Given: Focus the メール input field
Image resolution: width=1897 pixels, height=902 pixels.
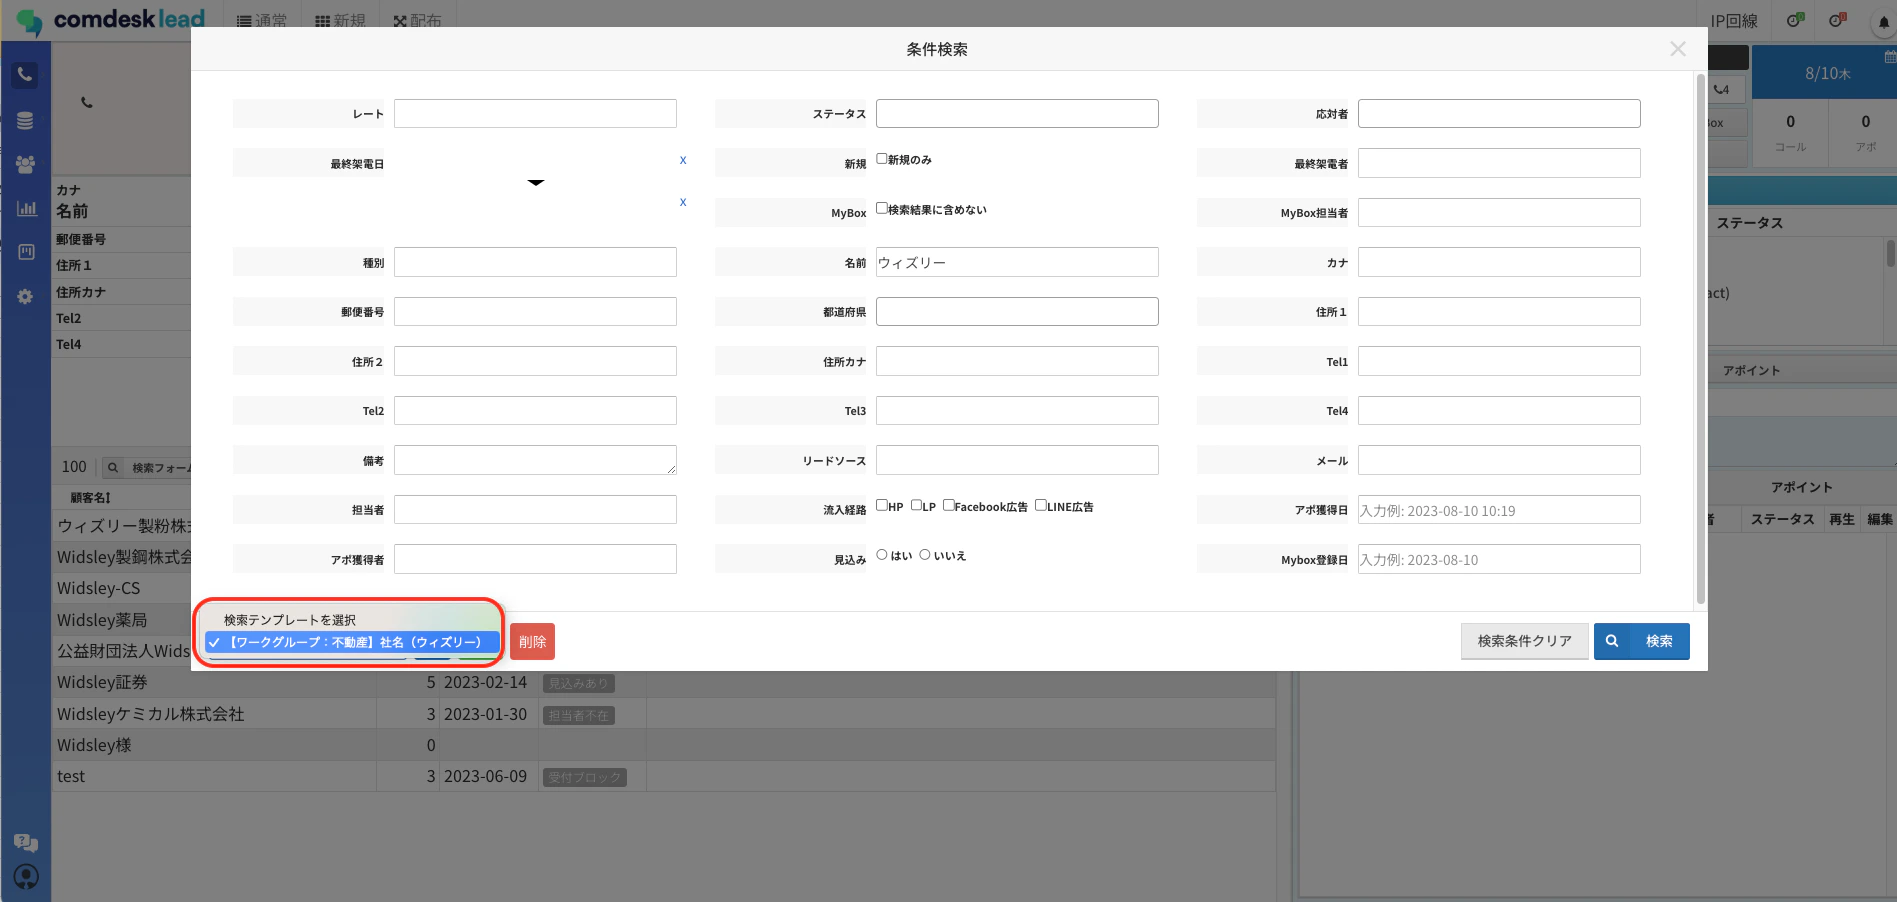Looking at the screenshot, I should click(x=1499, y=460).
